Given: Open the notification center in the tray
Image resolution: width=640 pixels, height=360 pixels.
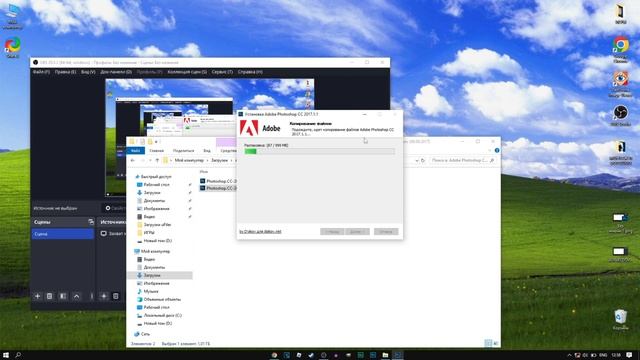Looking at the screenshot, I should 629,355.
